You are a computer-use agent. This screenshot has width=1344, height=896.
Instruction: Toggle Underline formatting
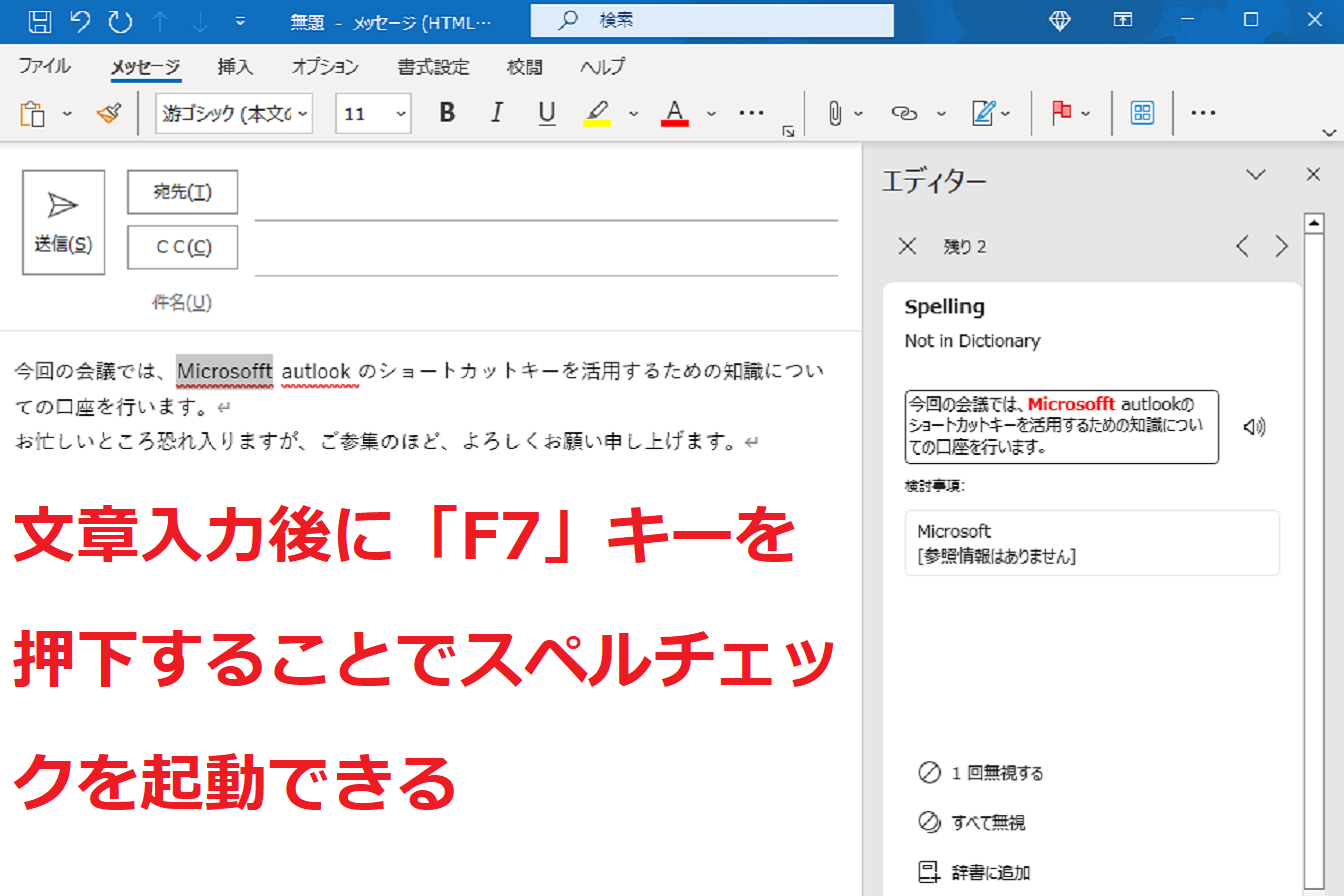coord(546,114)
